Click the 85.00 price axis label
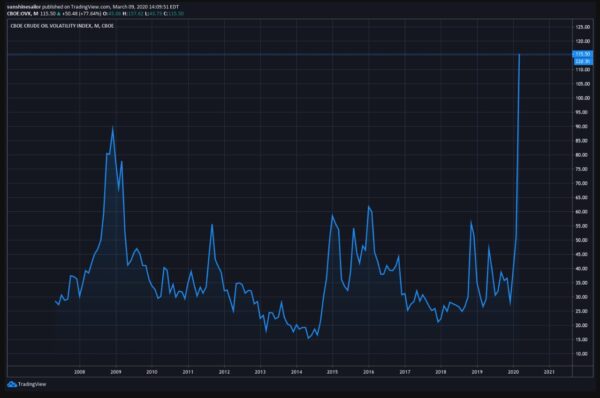 pos(582,141)
